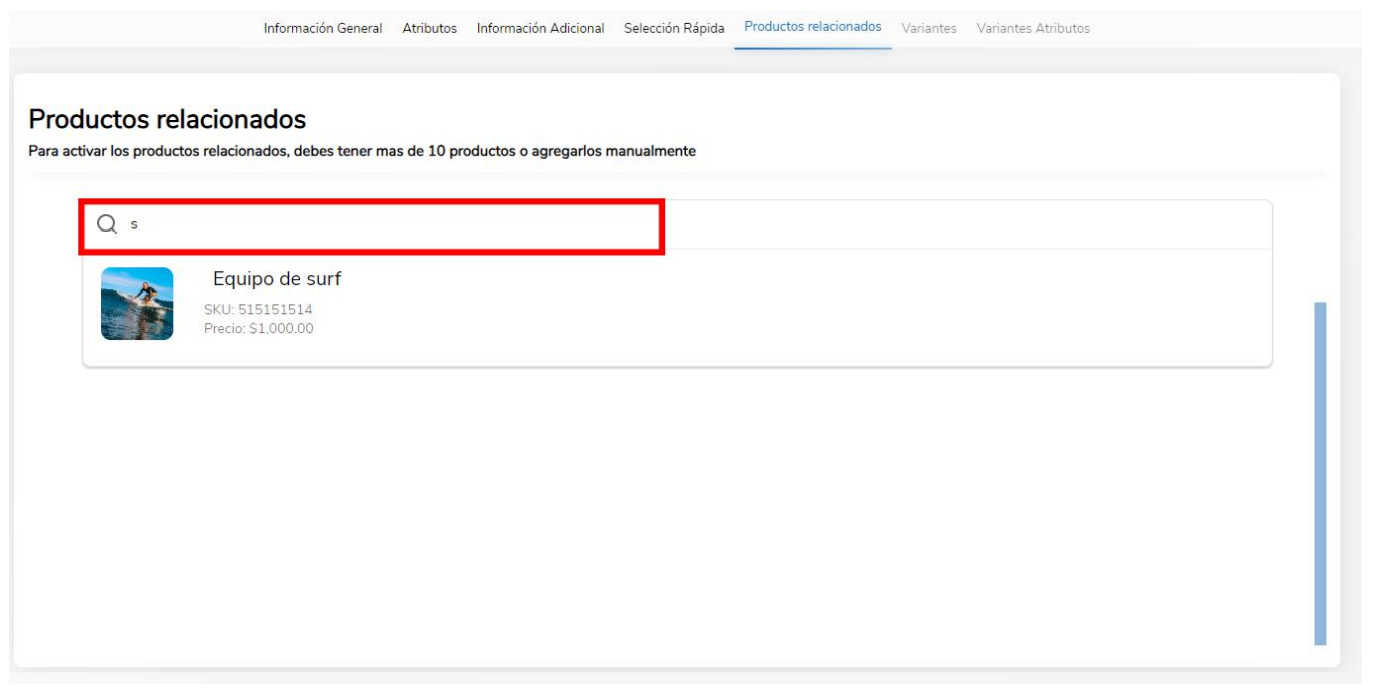Click blank space in Equipo de surf result row
The image size is (1378, 690).
pos(800,305)
